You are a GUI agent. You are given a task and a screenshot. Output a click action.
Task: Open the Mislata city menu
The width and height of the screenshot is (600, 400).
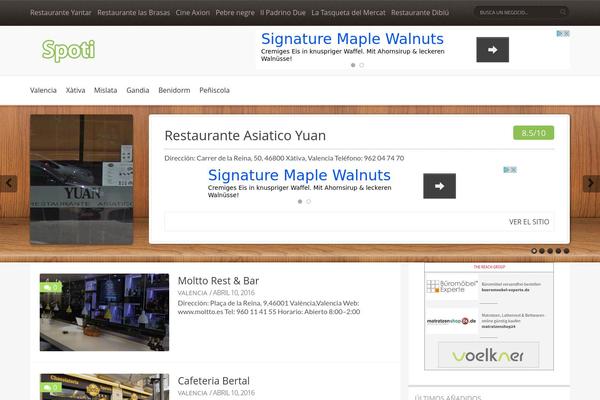pos(106,90)
